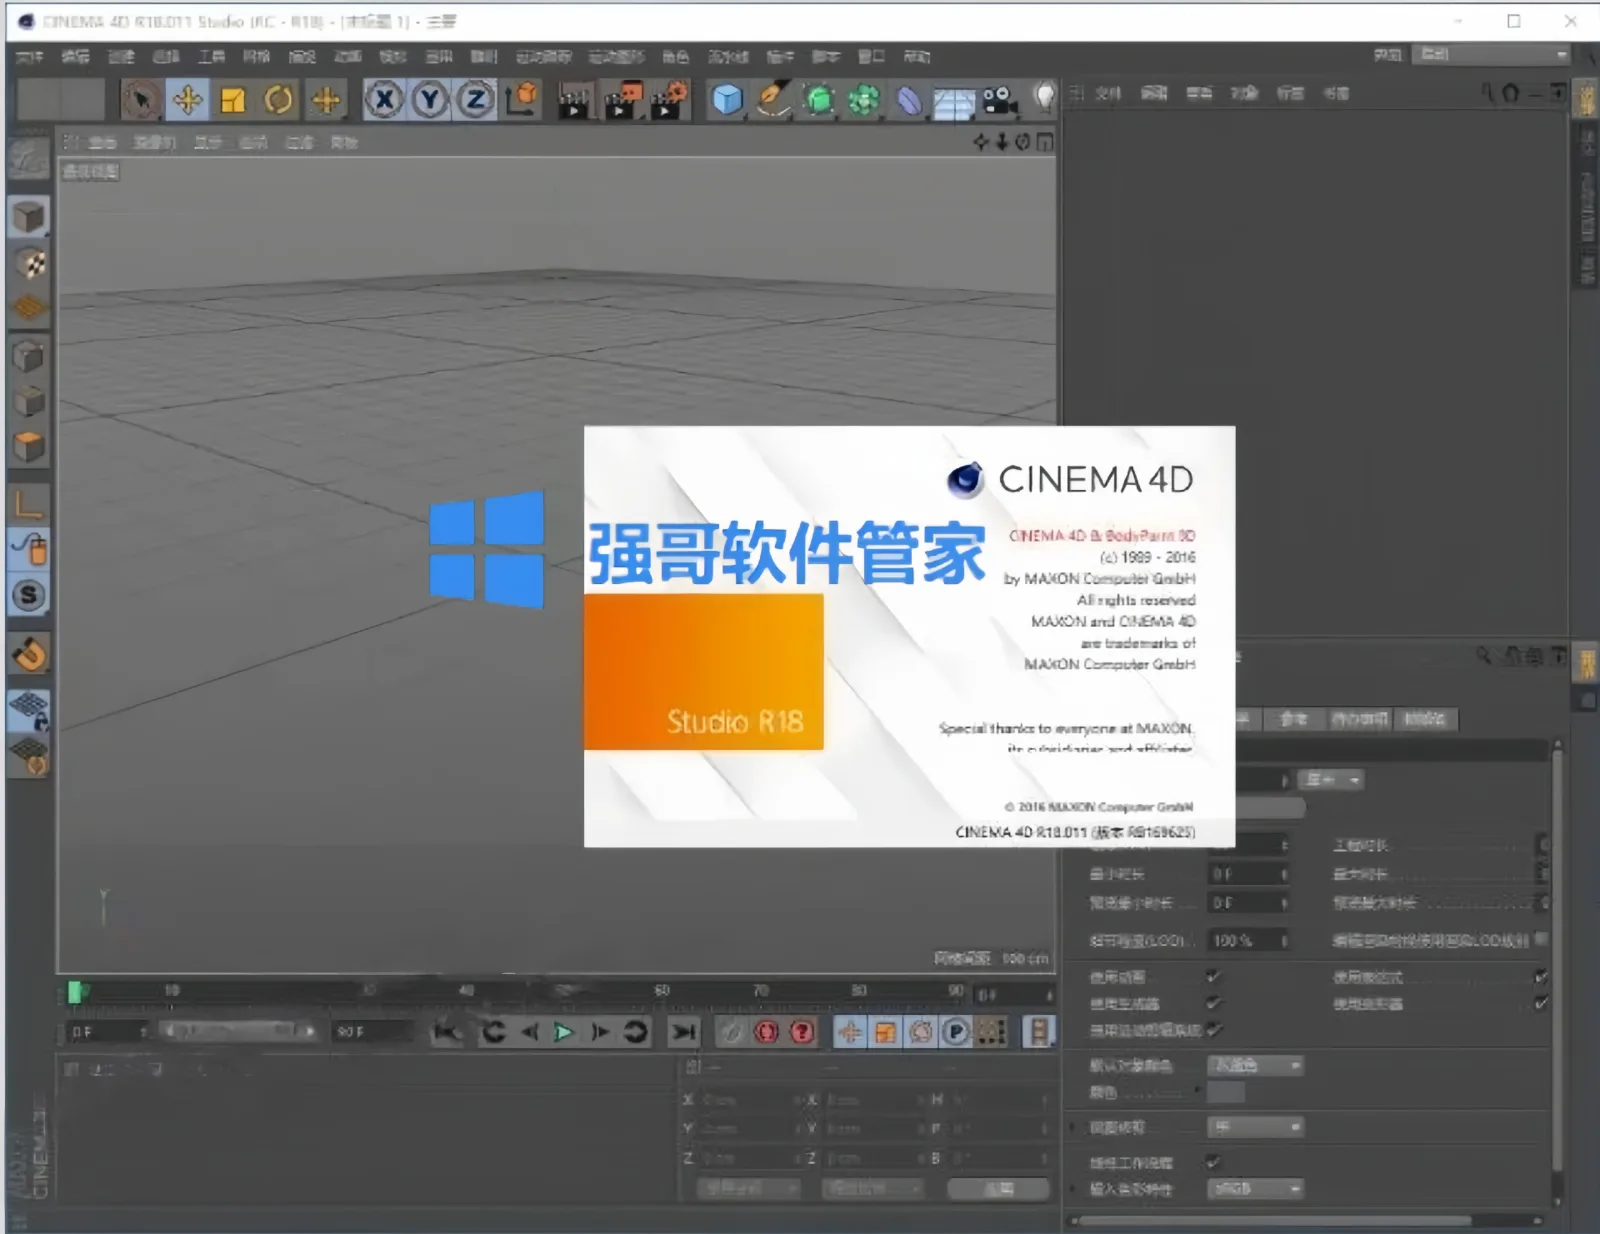Toggle the 使用生成器 checkbox

click(1213, 1003)
